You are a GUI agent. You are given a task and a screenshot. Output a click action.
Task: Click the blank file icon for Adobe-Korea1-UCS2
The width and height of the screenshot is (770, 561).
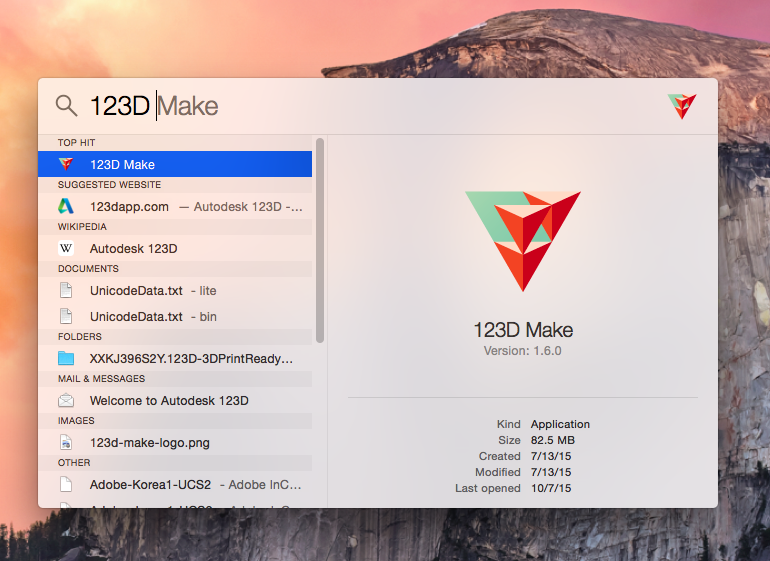click(x=66, y=484)
